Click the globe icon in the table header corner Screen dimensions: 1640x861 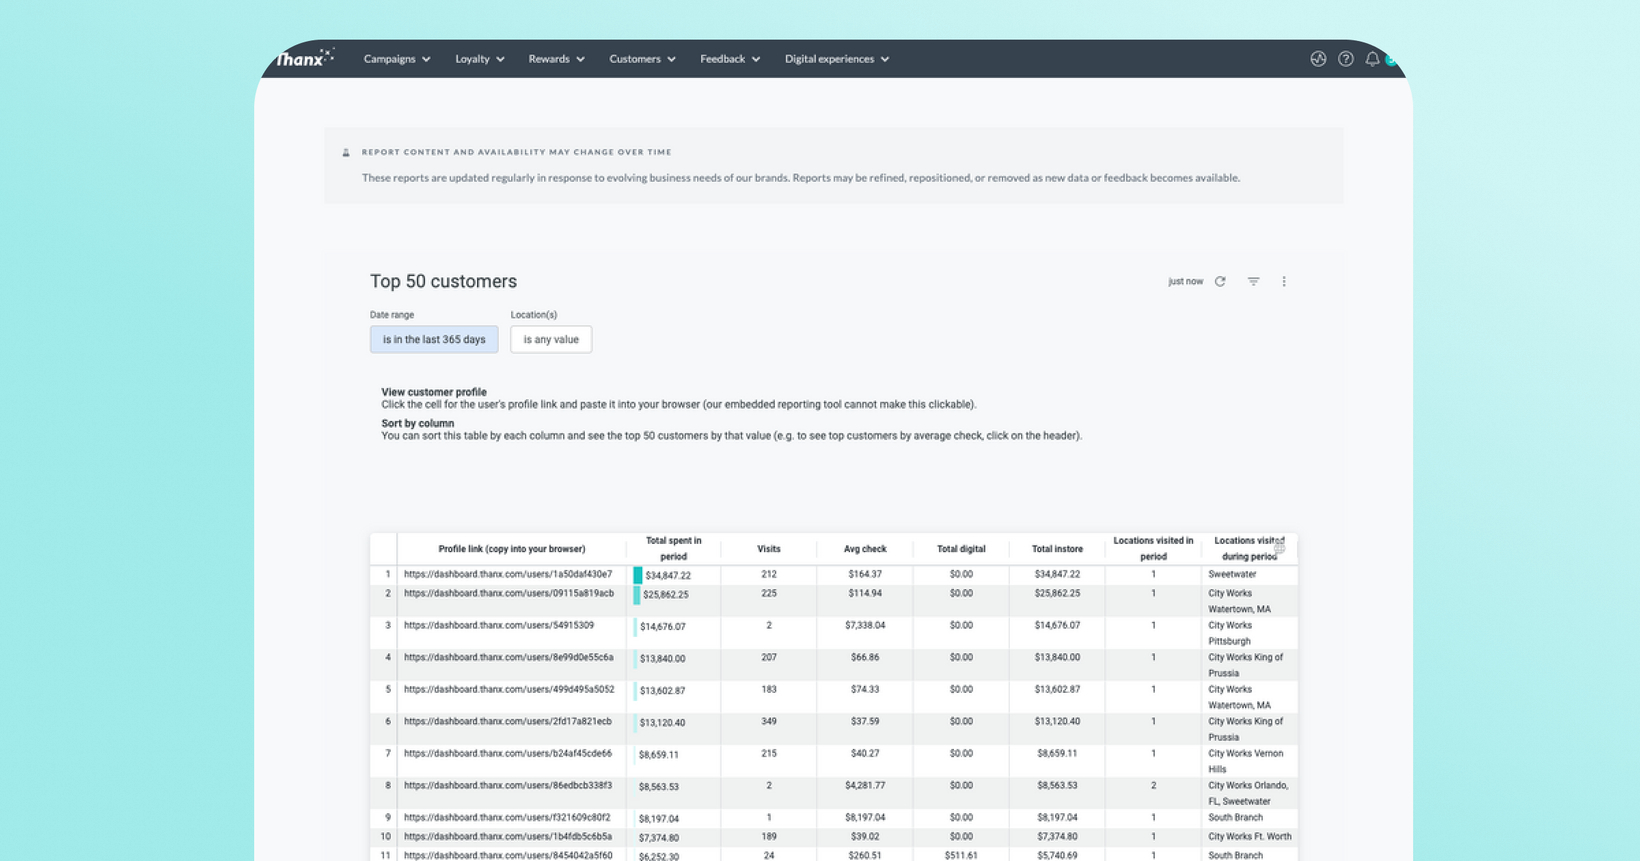click(1279, 547)
